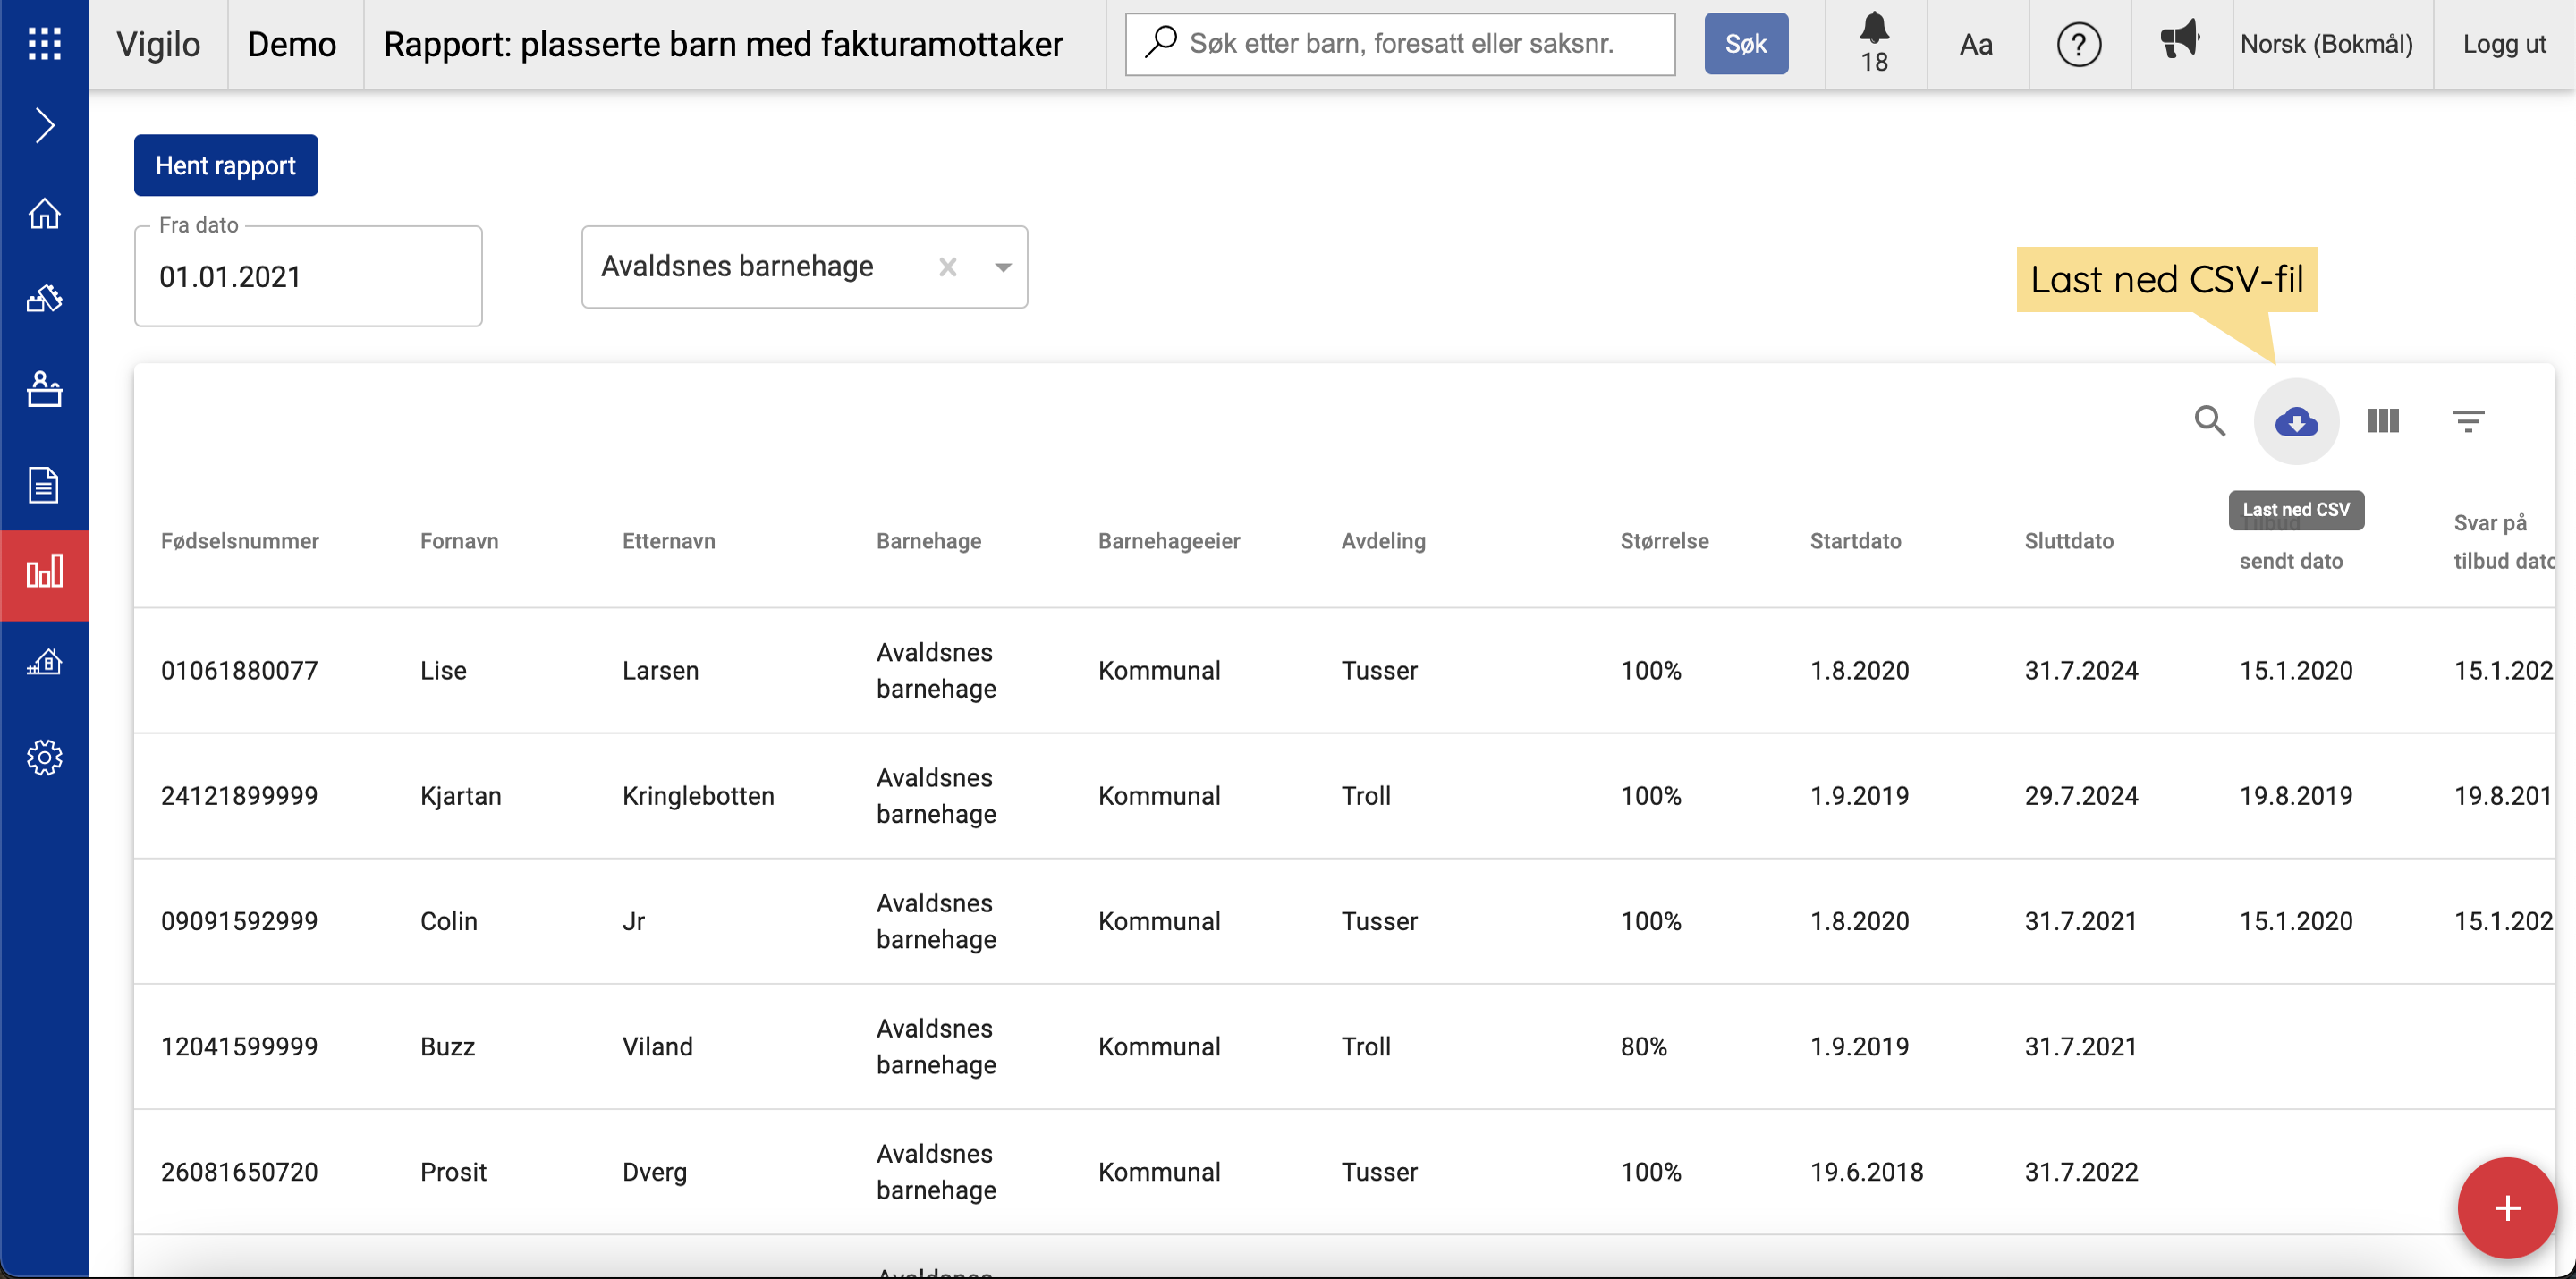This screenshot has height=1279, width=2576.
Task: Open the Aa text size option
Action: click(1975, 44)
